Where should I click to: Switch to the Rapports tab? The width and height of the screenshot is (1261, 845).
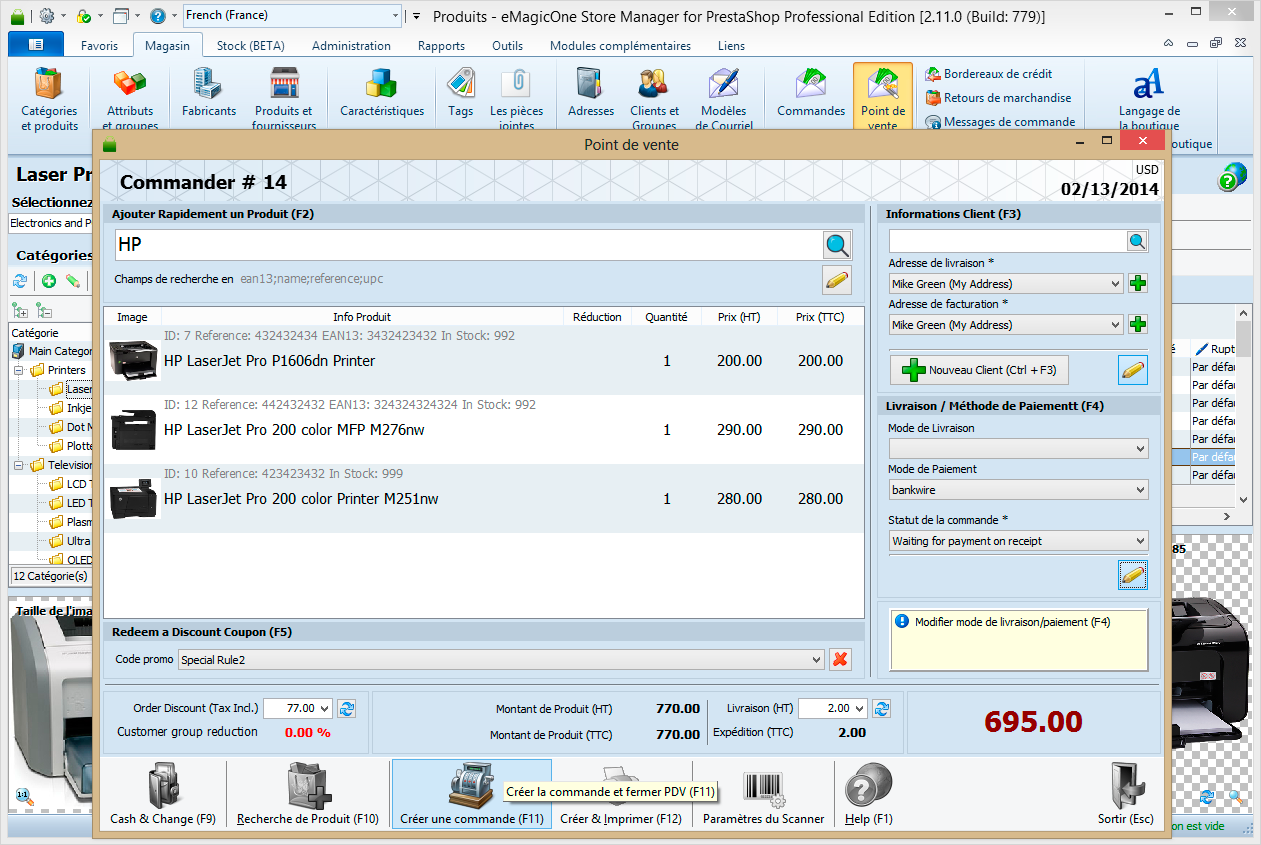(x=441, y=45)
